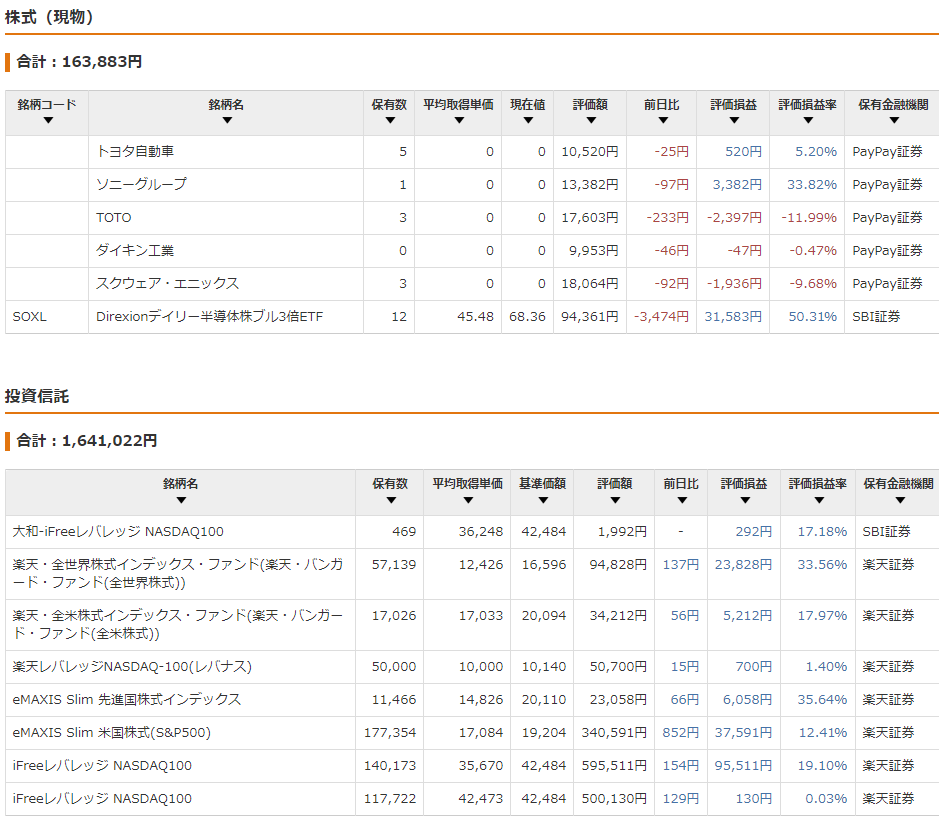Click the スクウェア・エニックス stock name

point(168,283)
